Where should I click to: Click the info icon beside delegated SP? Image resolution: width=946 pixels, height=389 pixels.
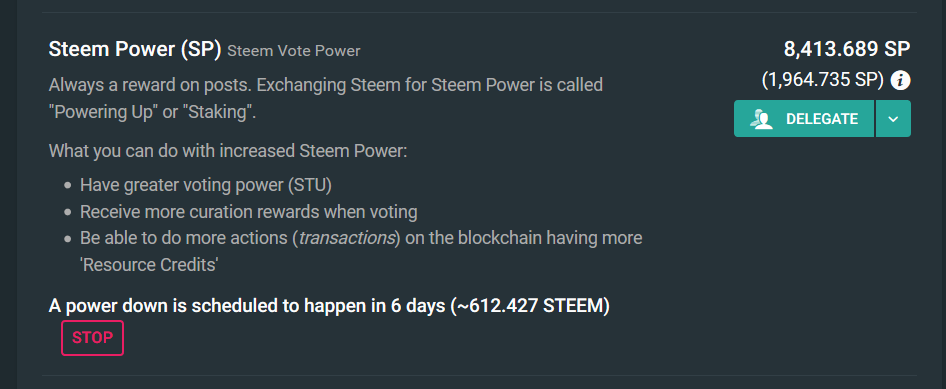pos(900,80)
